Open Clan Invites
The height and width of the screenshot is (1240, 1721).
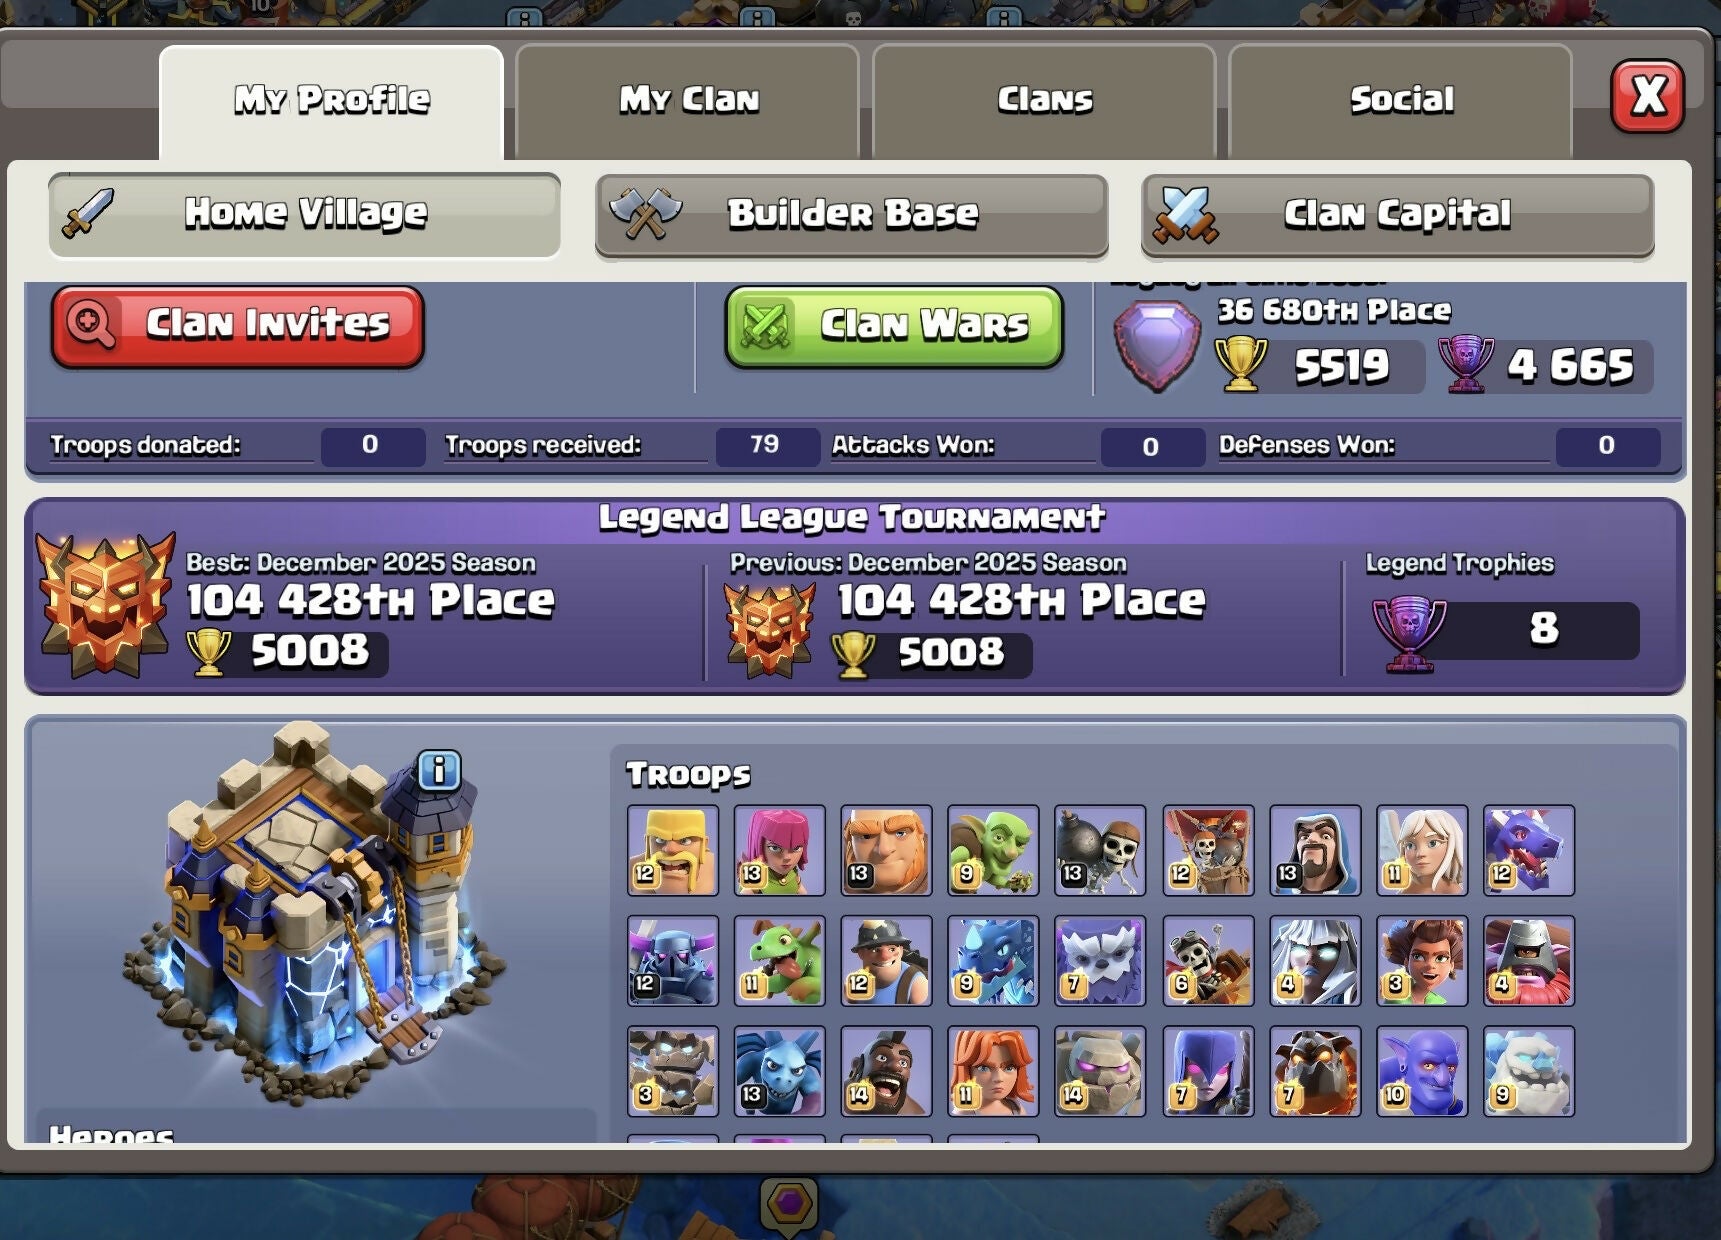click(238, 326)
